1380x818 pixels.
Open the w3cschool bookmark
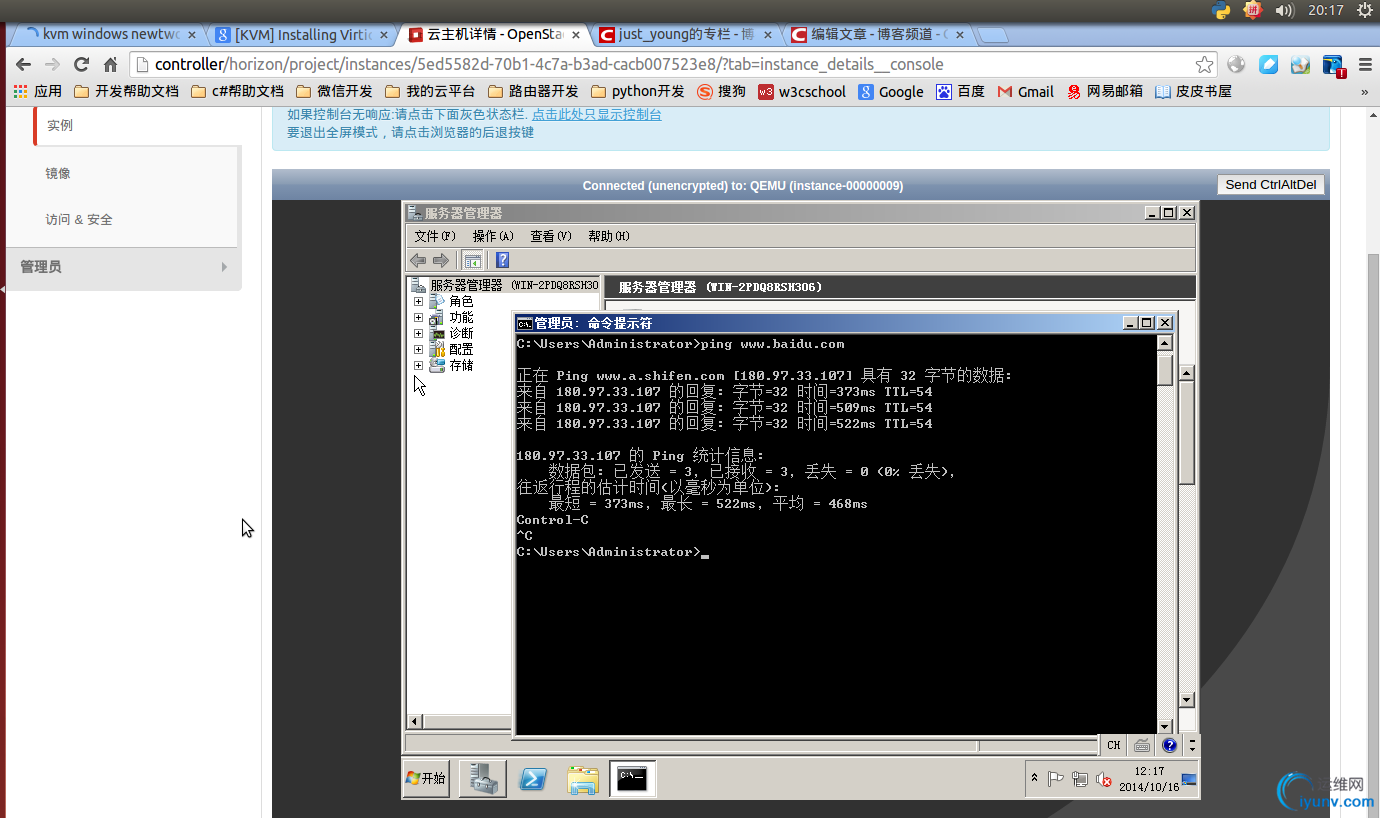[802, 91]
